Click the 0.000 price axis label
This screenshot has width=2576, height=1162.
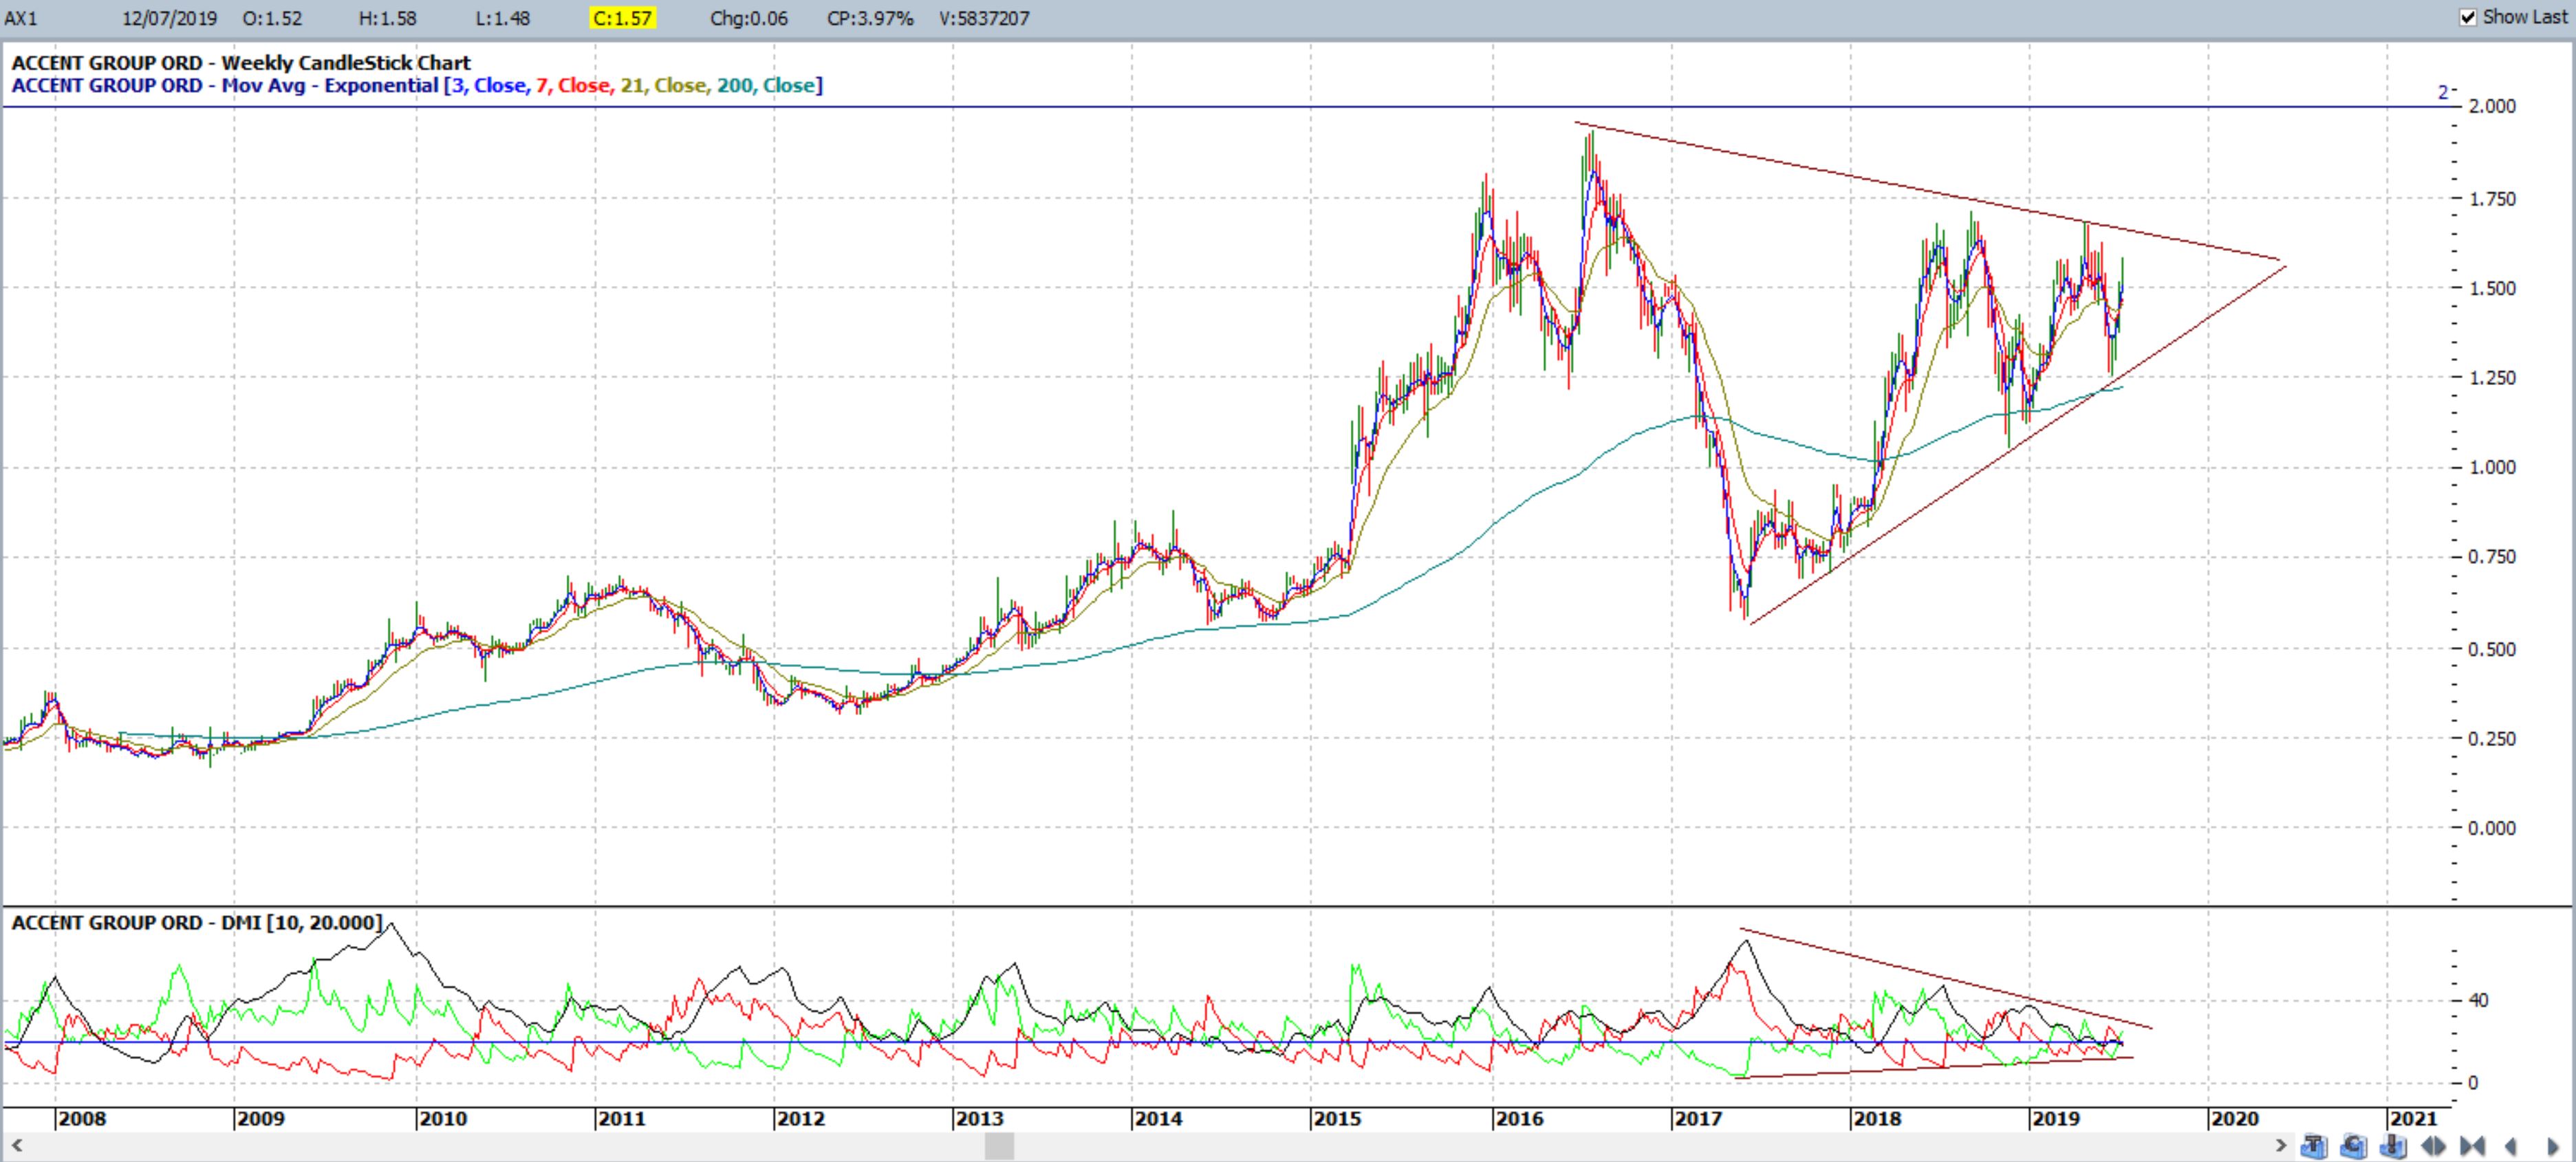pos(2492,828)
